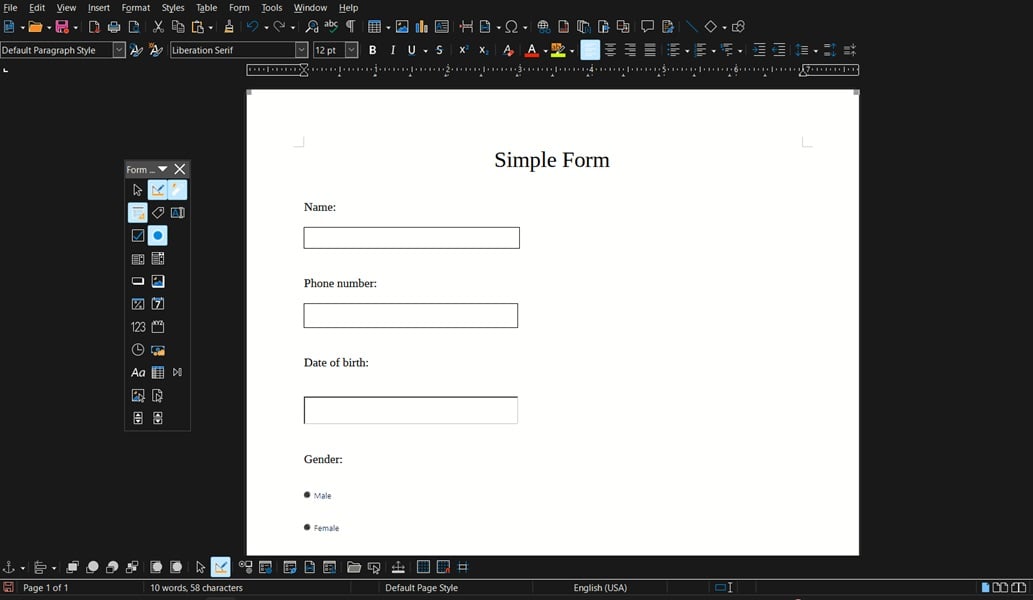Open the Font Size dropdown arrow
The width and height of the screenshot is (1033, 600).
click(x=352, y=50)
